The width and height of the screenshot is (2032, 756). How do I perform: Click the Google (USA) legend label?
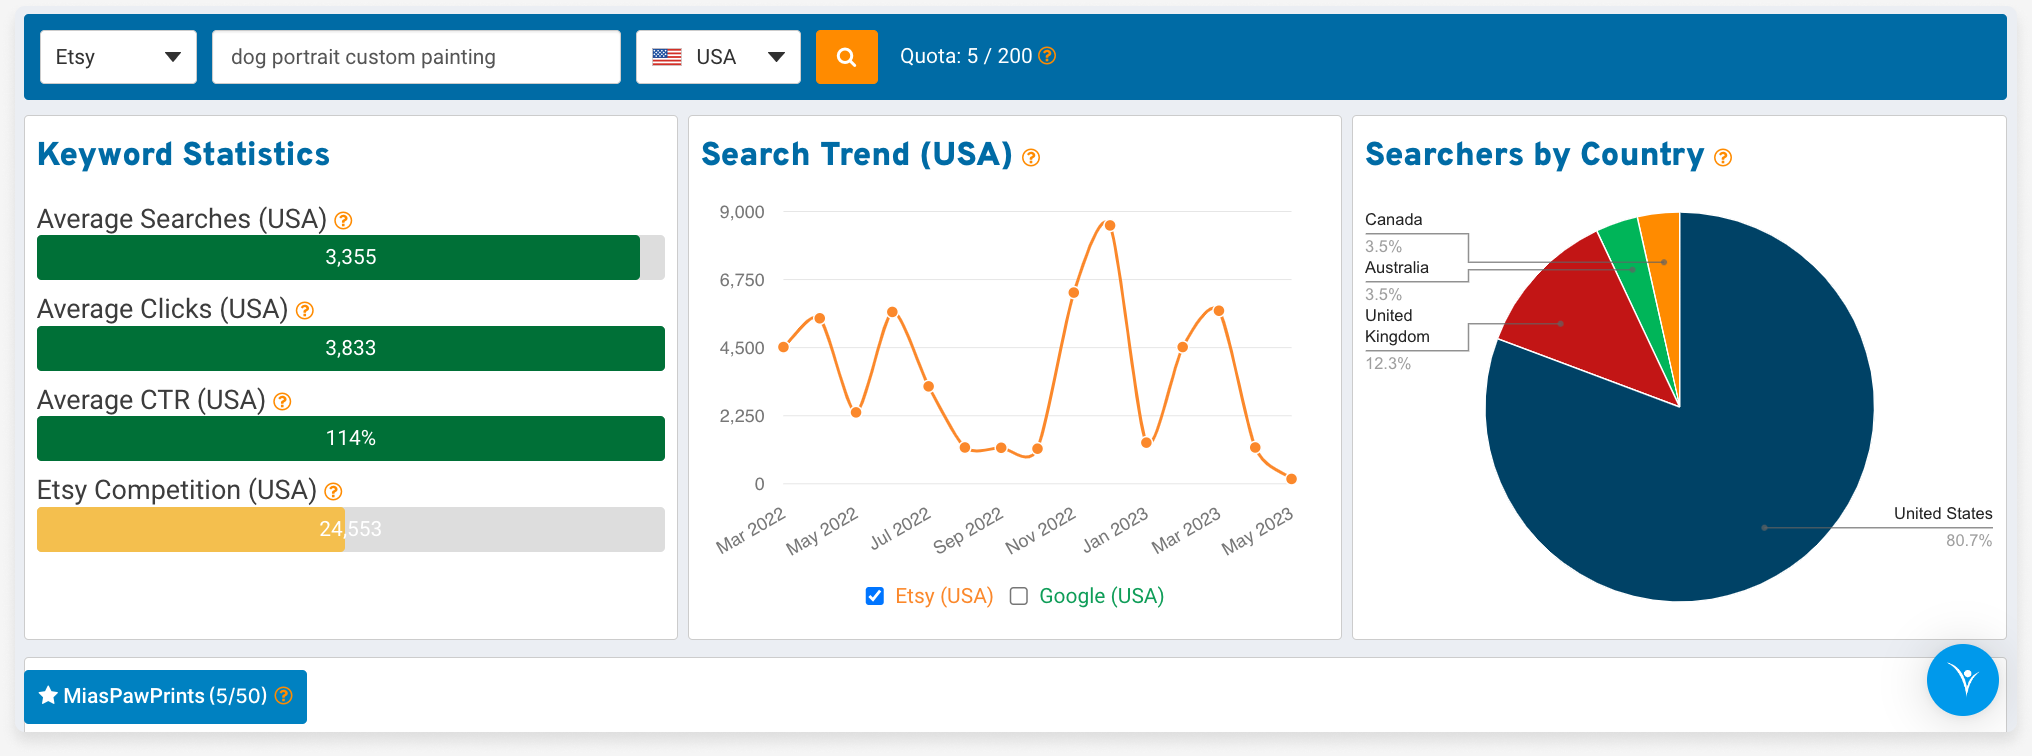pyautogui.click(x=1101, y=596)
